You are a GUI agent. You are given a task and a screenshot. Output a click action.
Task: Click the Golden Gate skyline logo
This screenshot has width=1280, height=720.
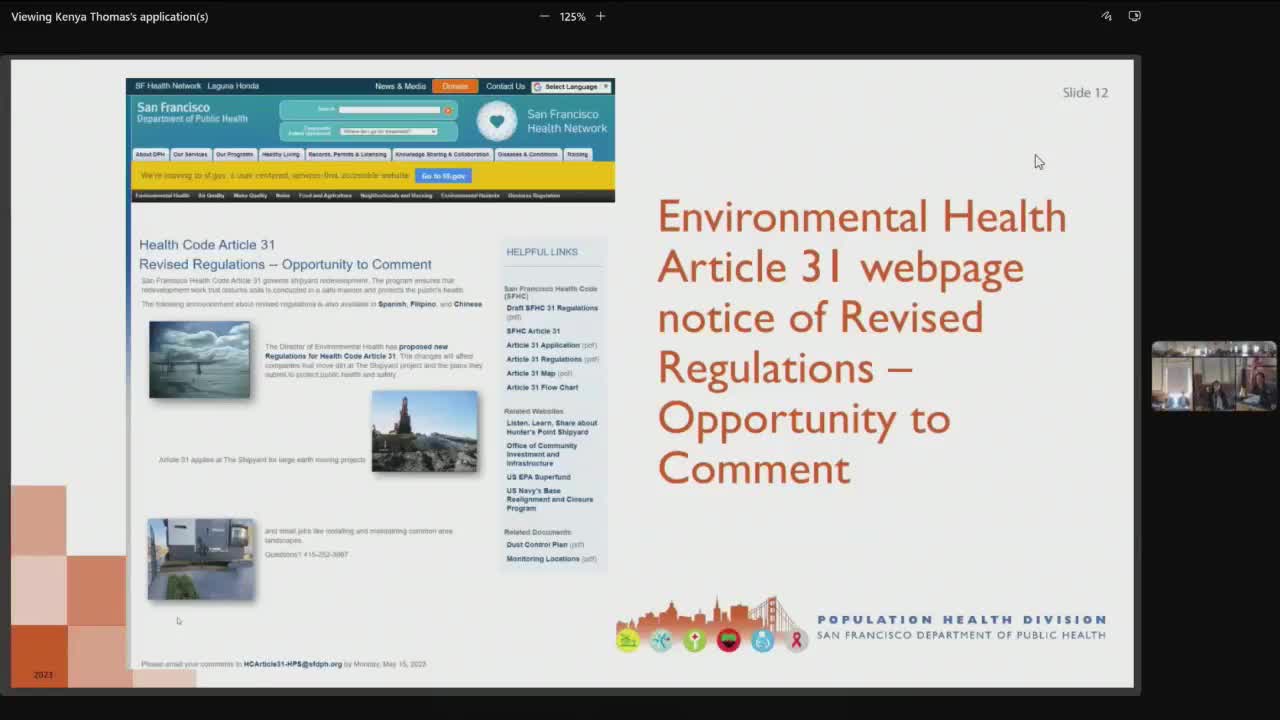coord(710,625)
